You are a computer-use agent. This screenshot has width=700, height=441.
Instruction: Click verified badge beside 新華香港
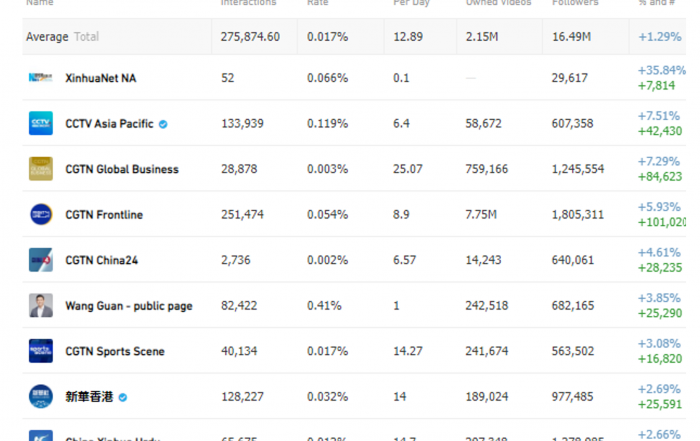123,397
